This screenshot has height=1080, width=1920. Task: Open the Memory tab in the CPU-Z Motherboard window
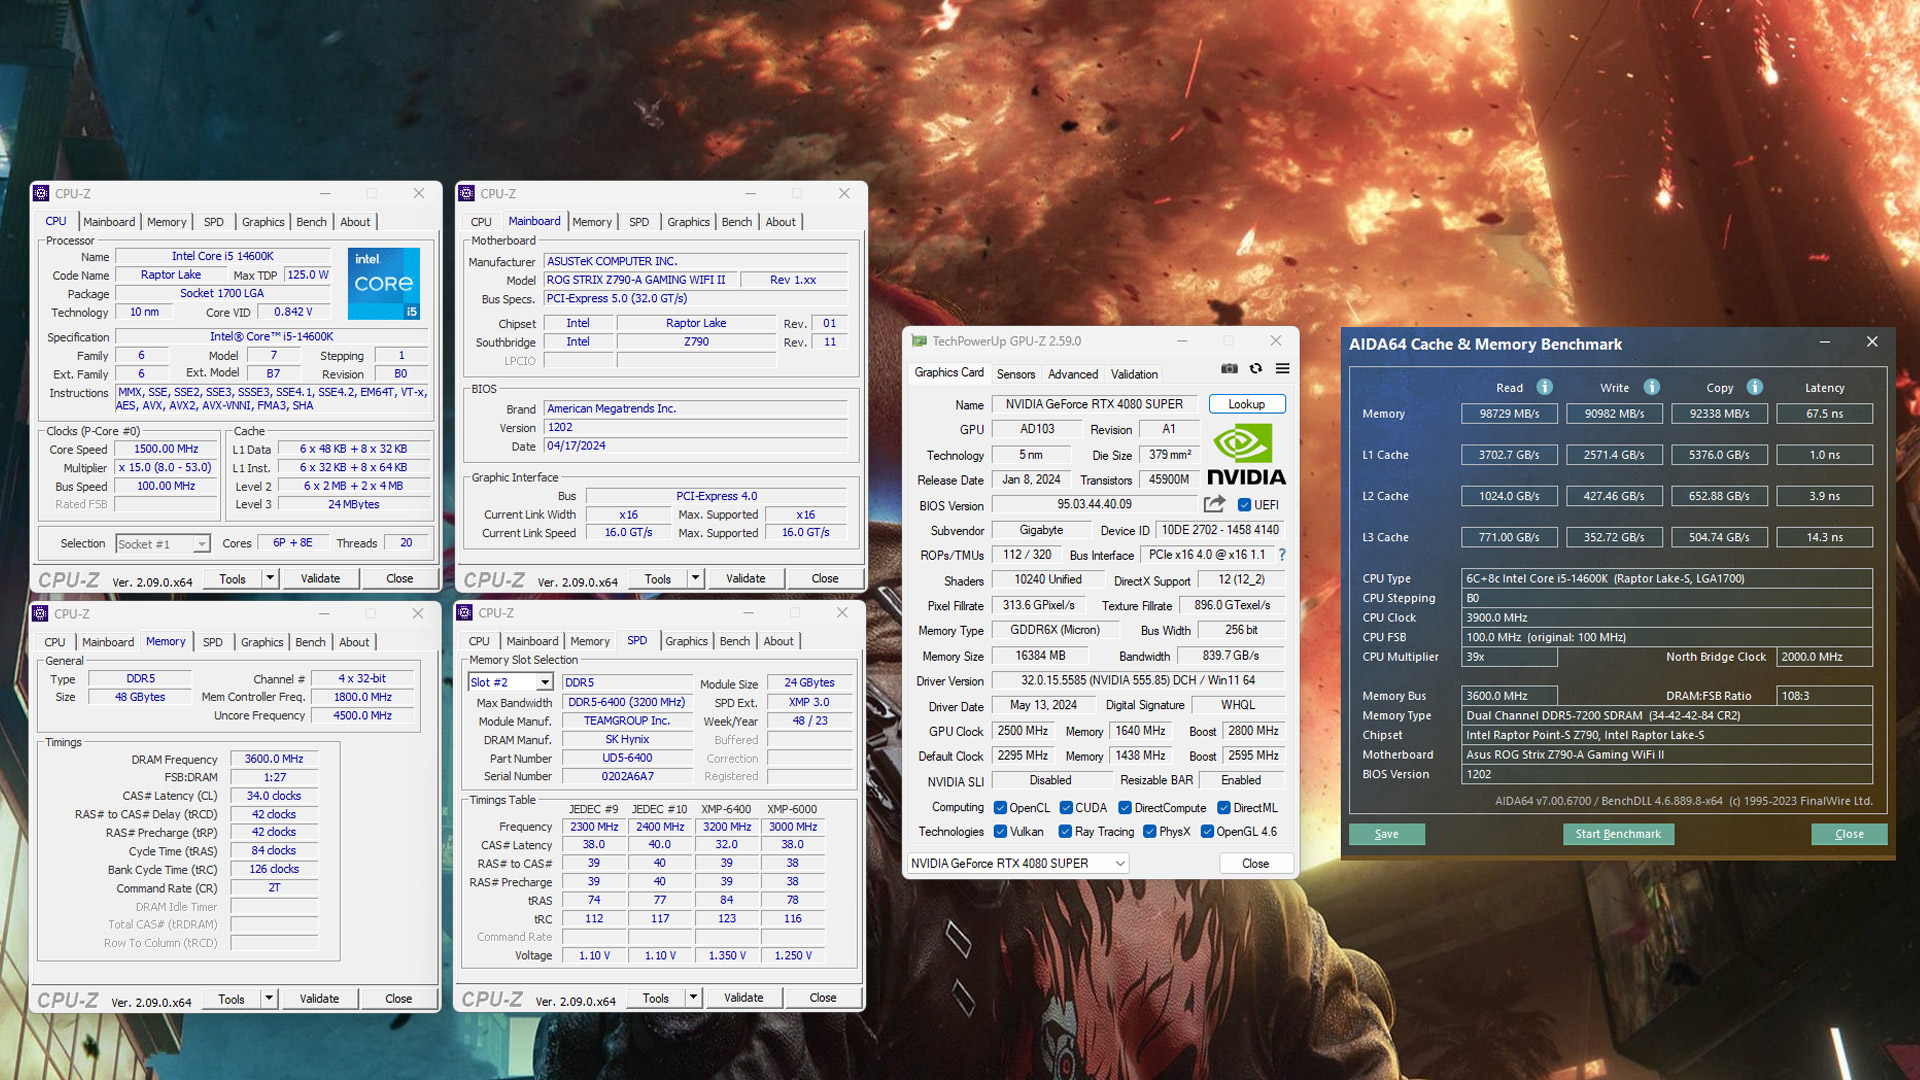click(592, 222)
